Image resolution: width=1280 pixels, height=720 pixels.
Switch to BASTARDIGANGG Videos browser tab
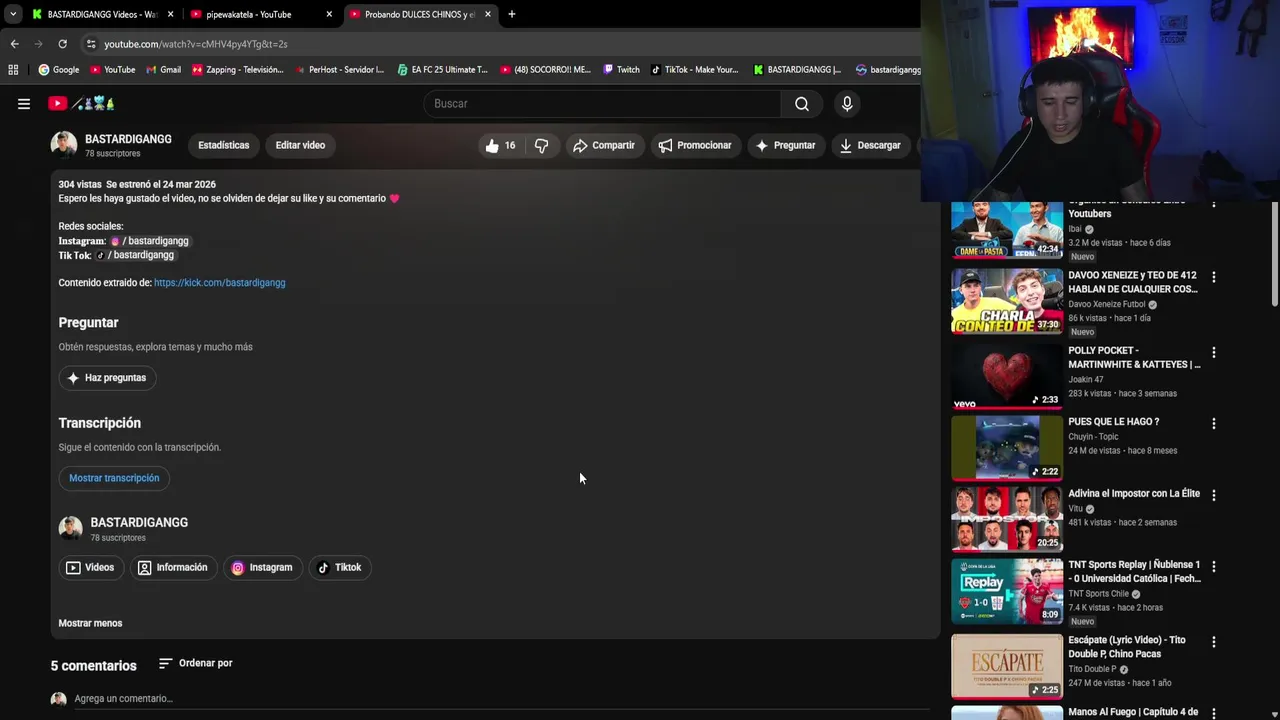click(x=103, y=14)
